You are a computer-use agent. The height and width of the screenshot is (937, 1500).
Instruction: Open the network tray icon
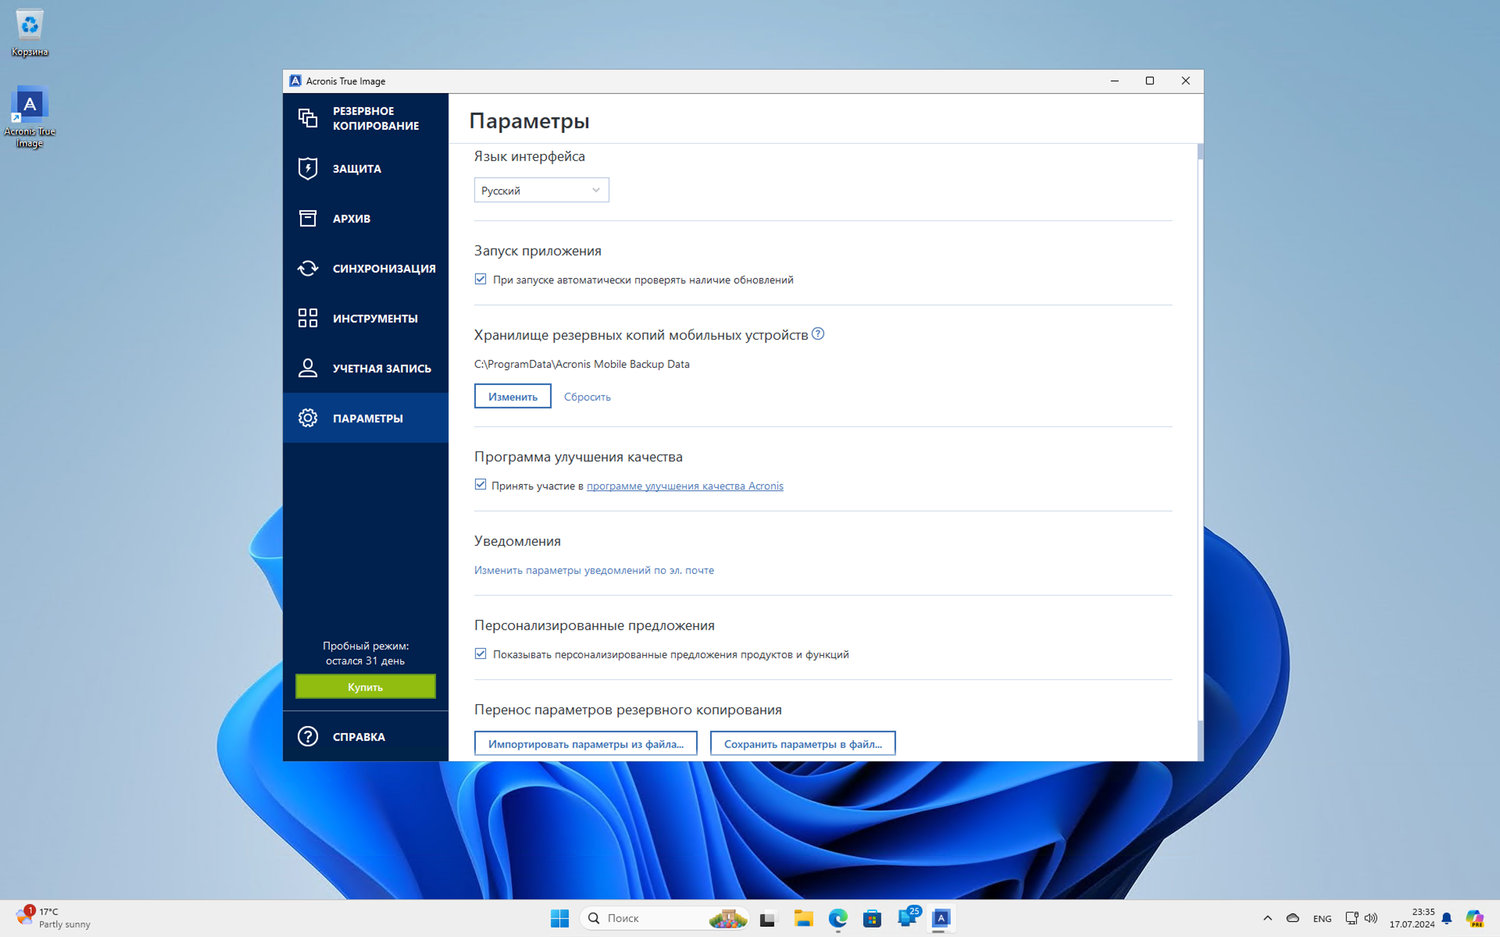click(1352, 918)
